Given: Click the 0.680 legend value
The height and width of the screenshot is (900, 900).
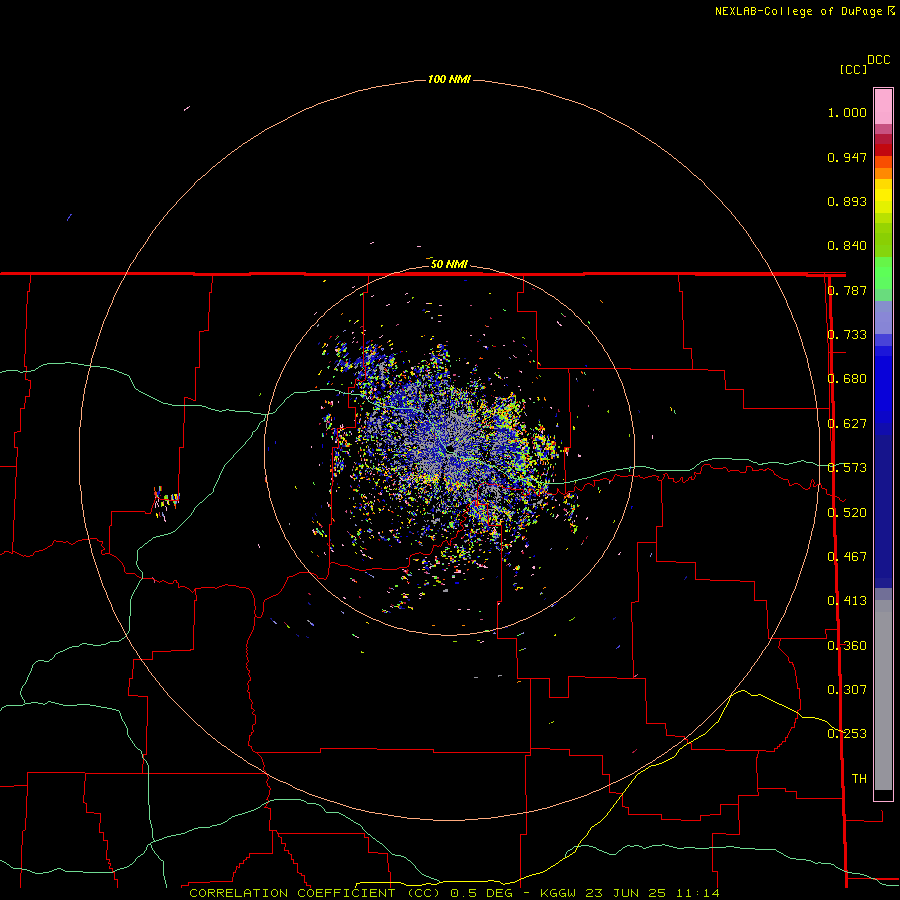Looking at the screenshot, I should click(x=847, y=379).
